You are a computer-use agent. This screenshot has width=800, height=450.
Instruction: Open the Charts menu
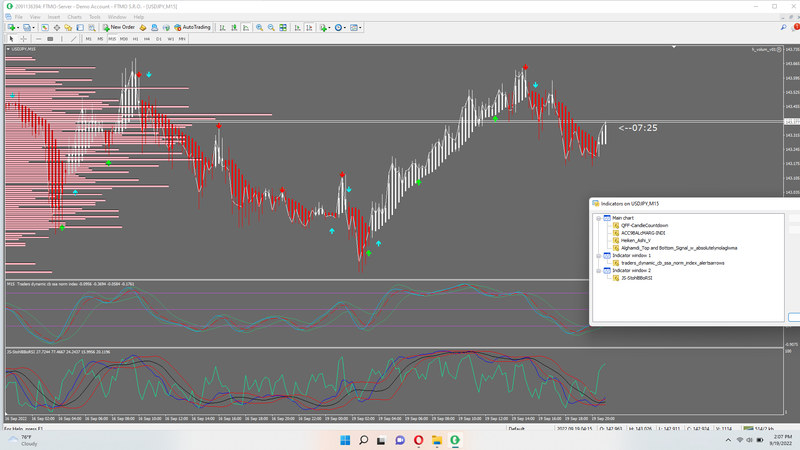coord(74,17)
